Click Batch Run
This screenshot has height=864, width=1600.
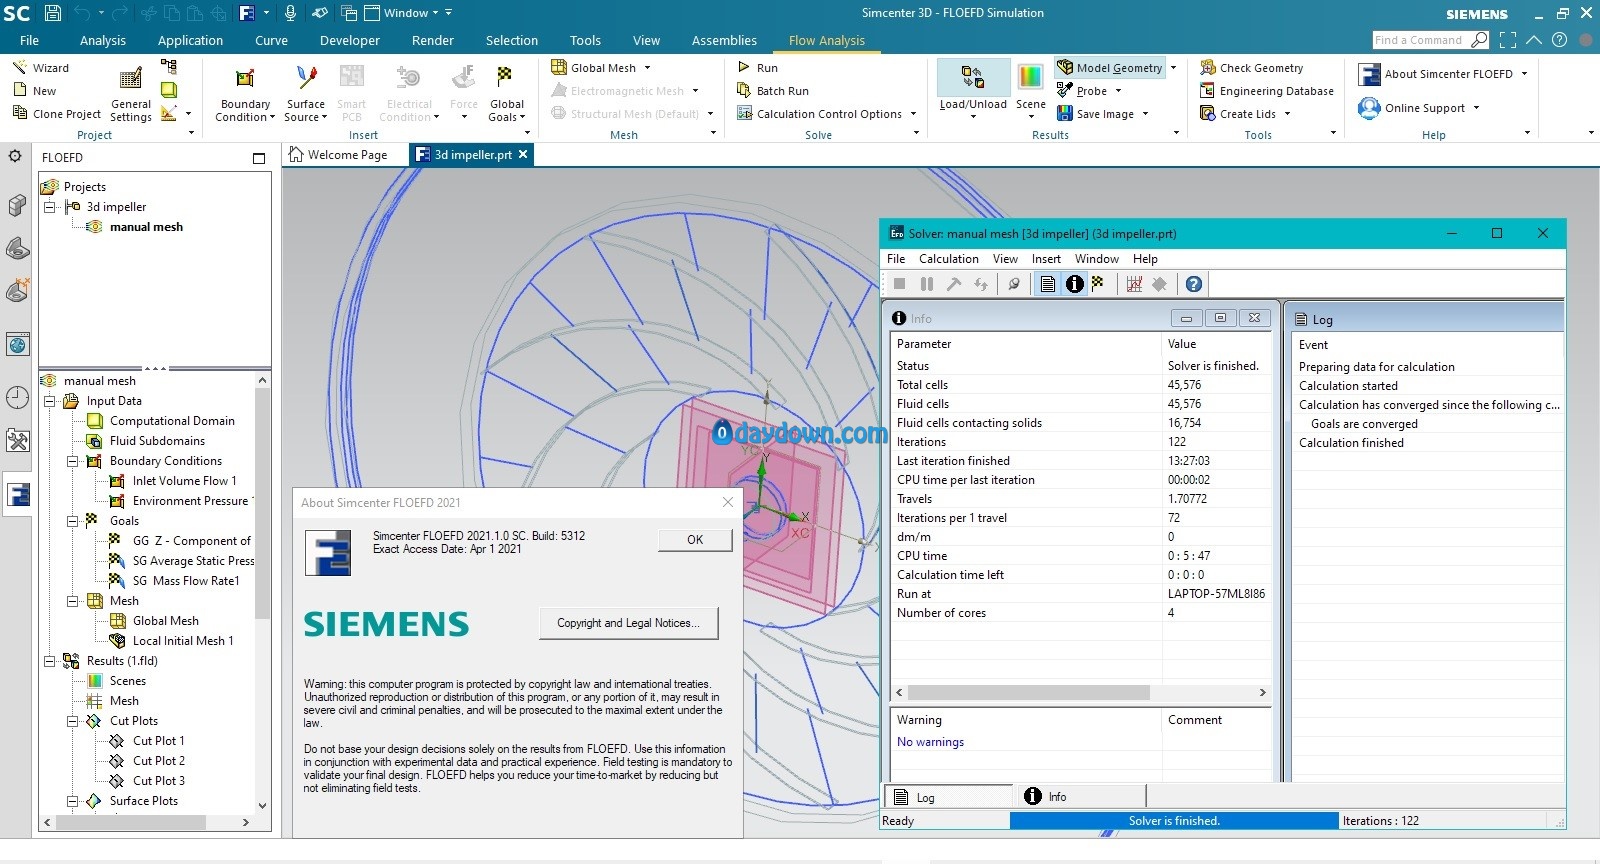[772, 91]
